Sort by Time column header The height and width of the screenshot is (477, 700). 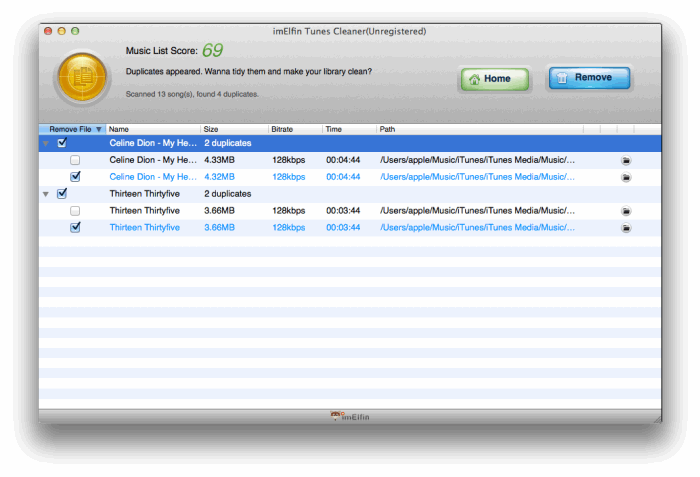(x=349, y=129)
